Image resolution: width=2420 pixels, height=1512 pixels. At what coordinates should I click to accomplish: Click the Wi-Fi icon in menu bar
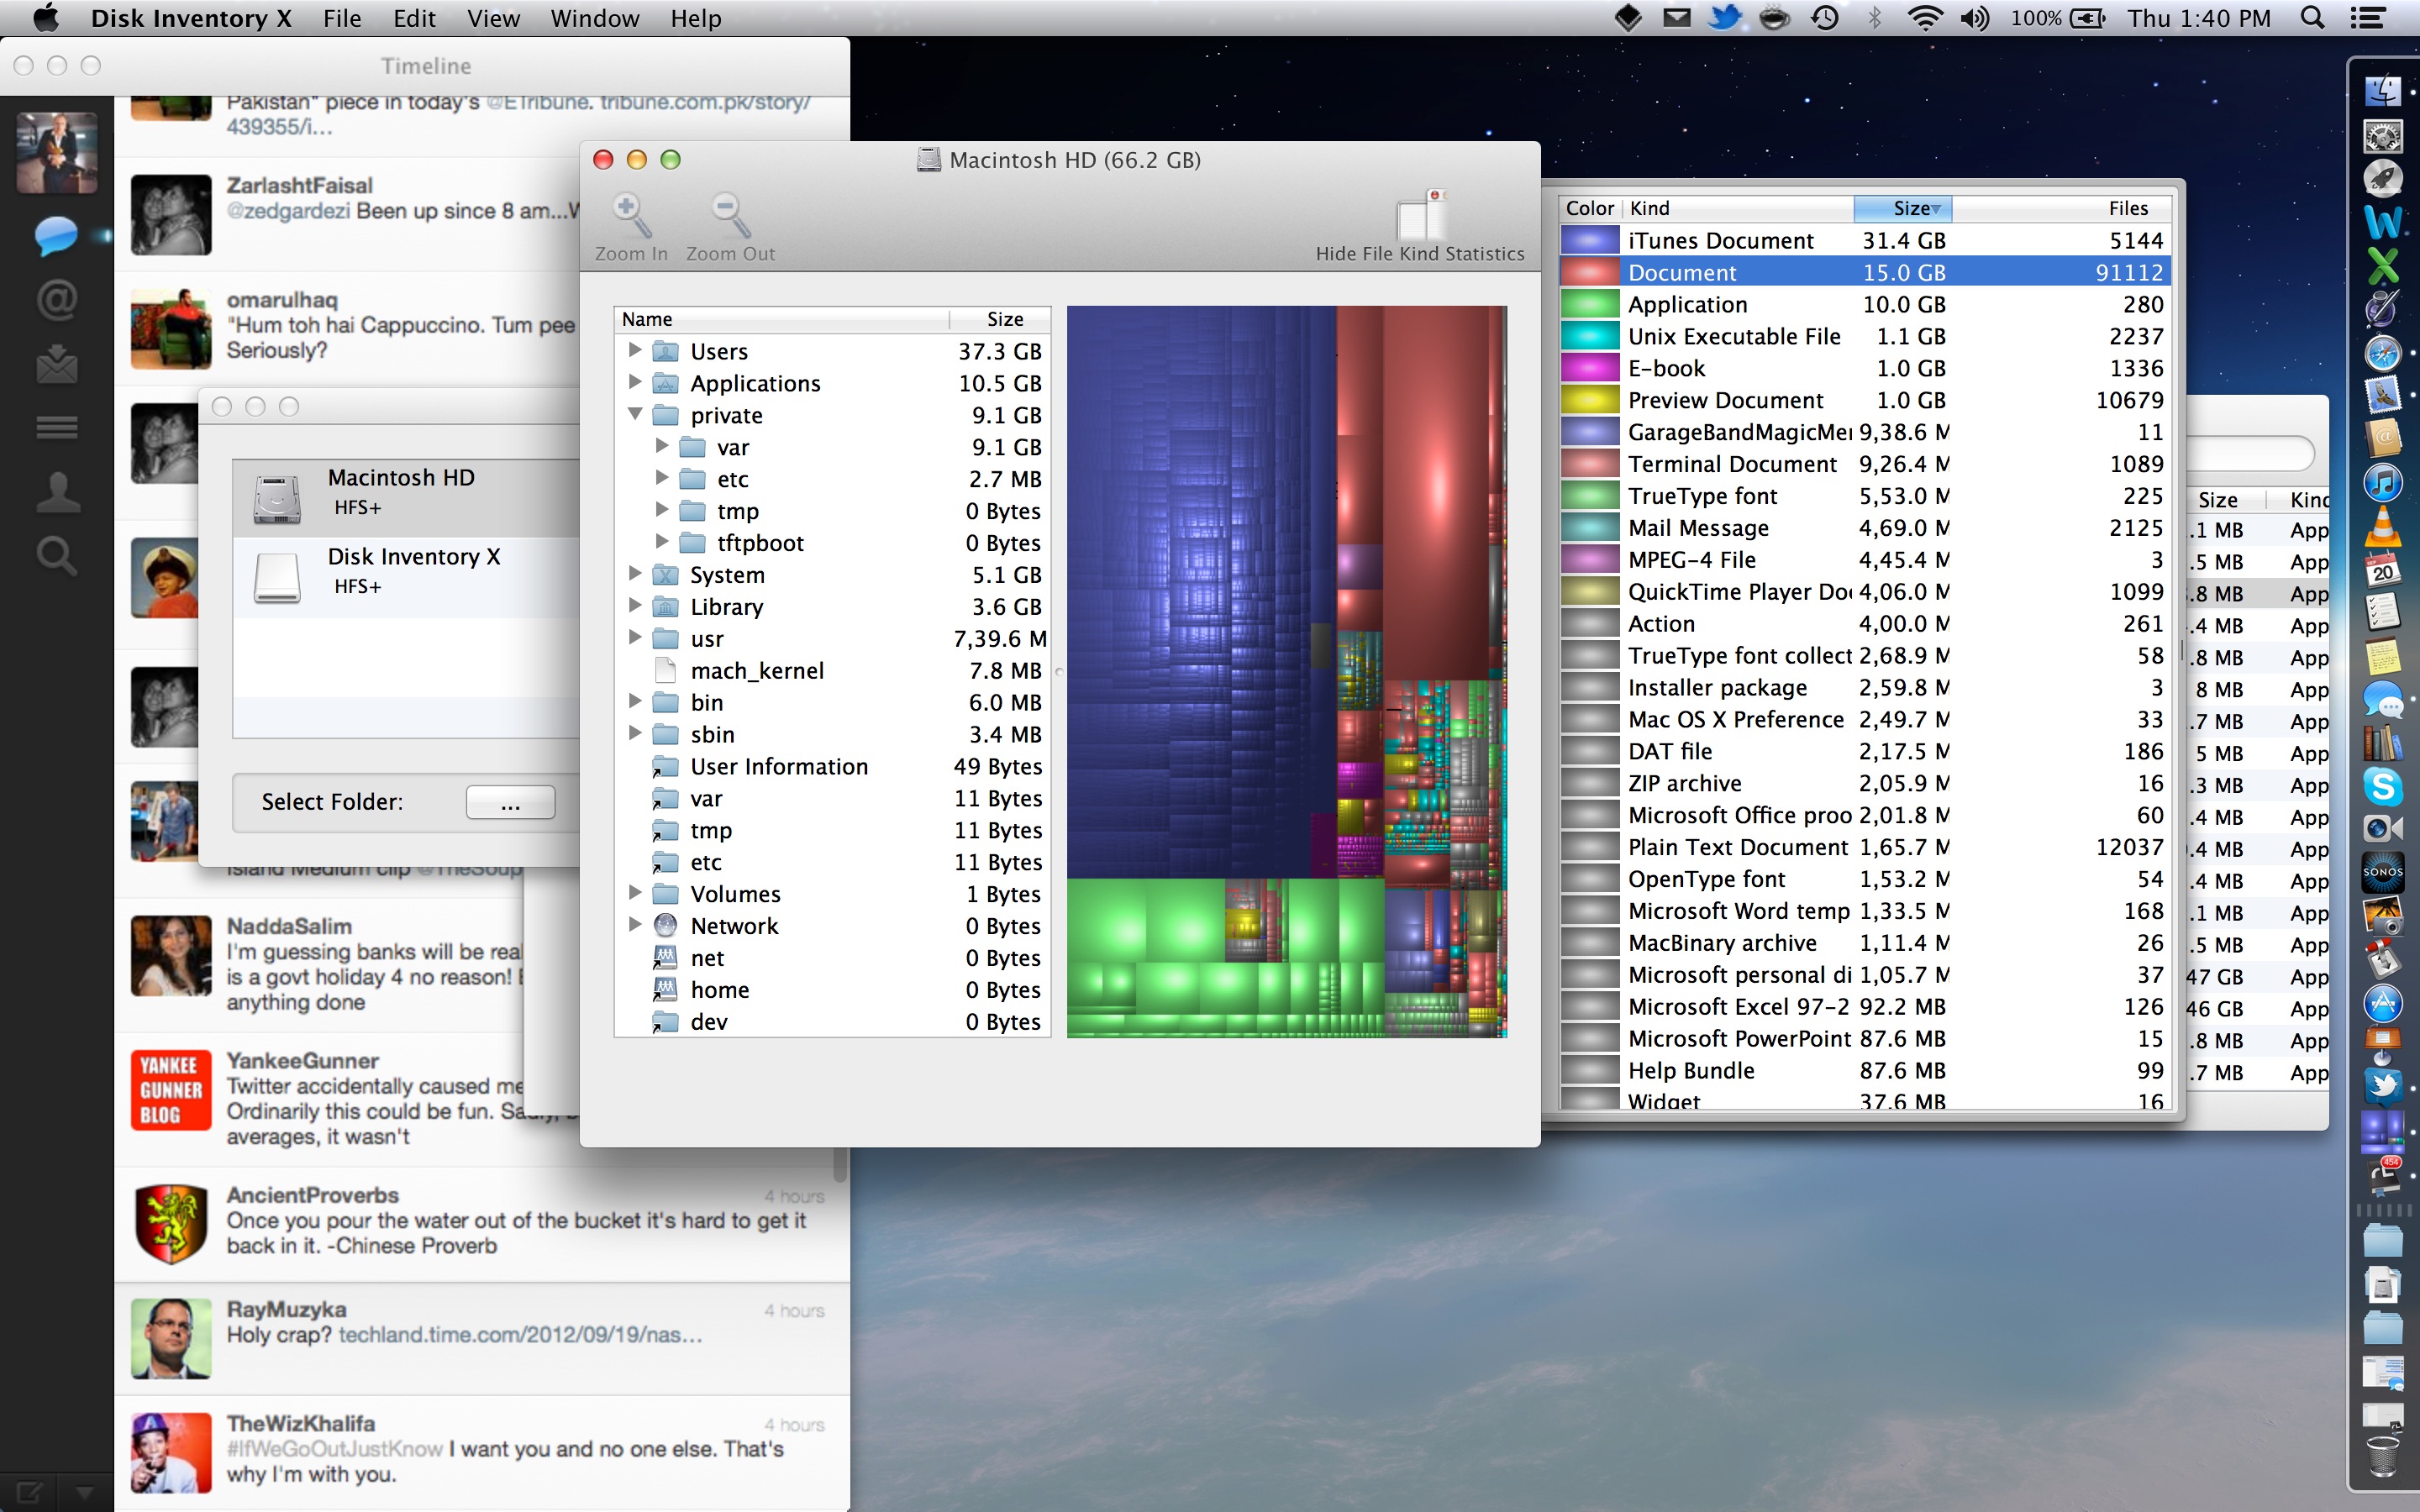click(x=1925, y=18)
